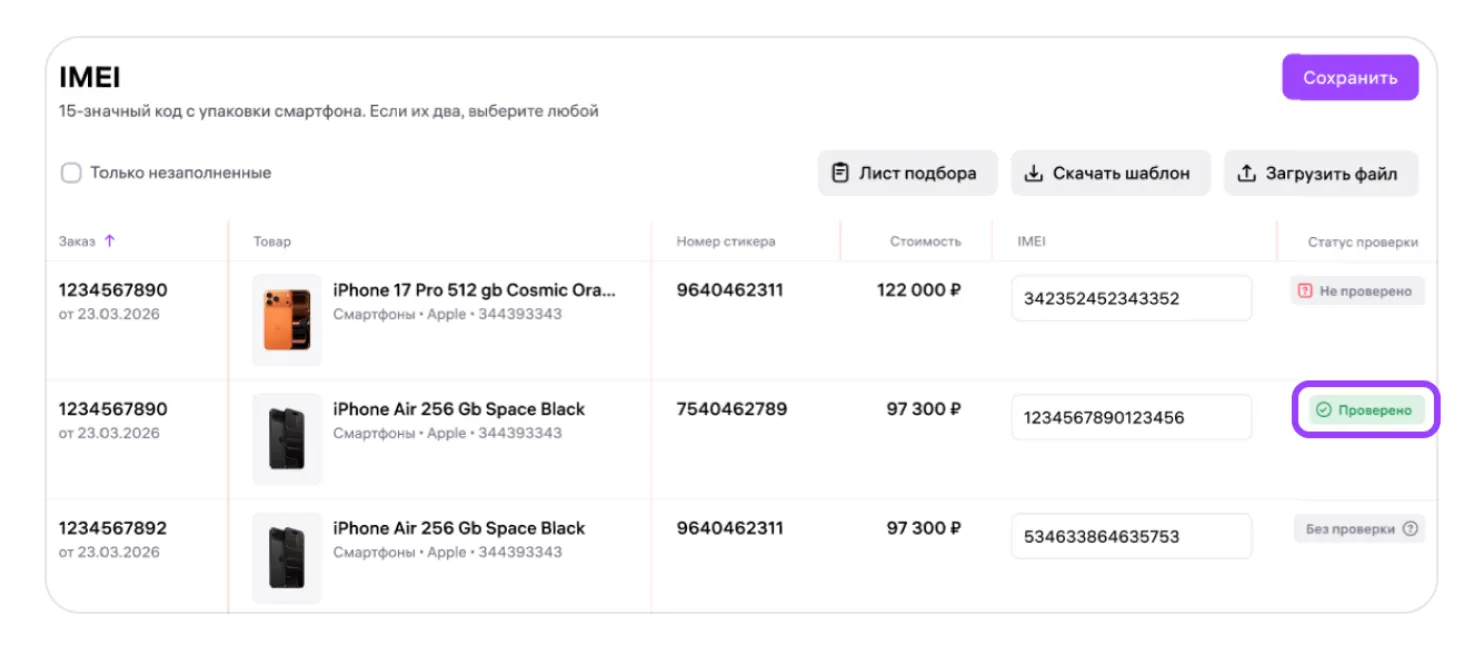Click the Статус проверки column header

coord(1362,242)
